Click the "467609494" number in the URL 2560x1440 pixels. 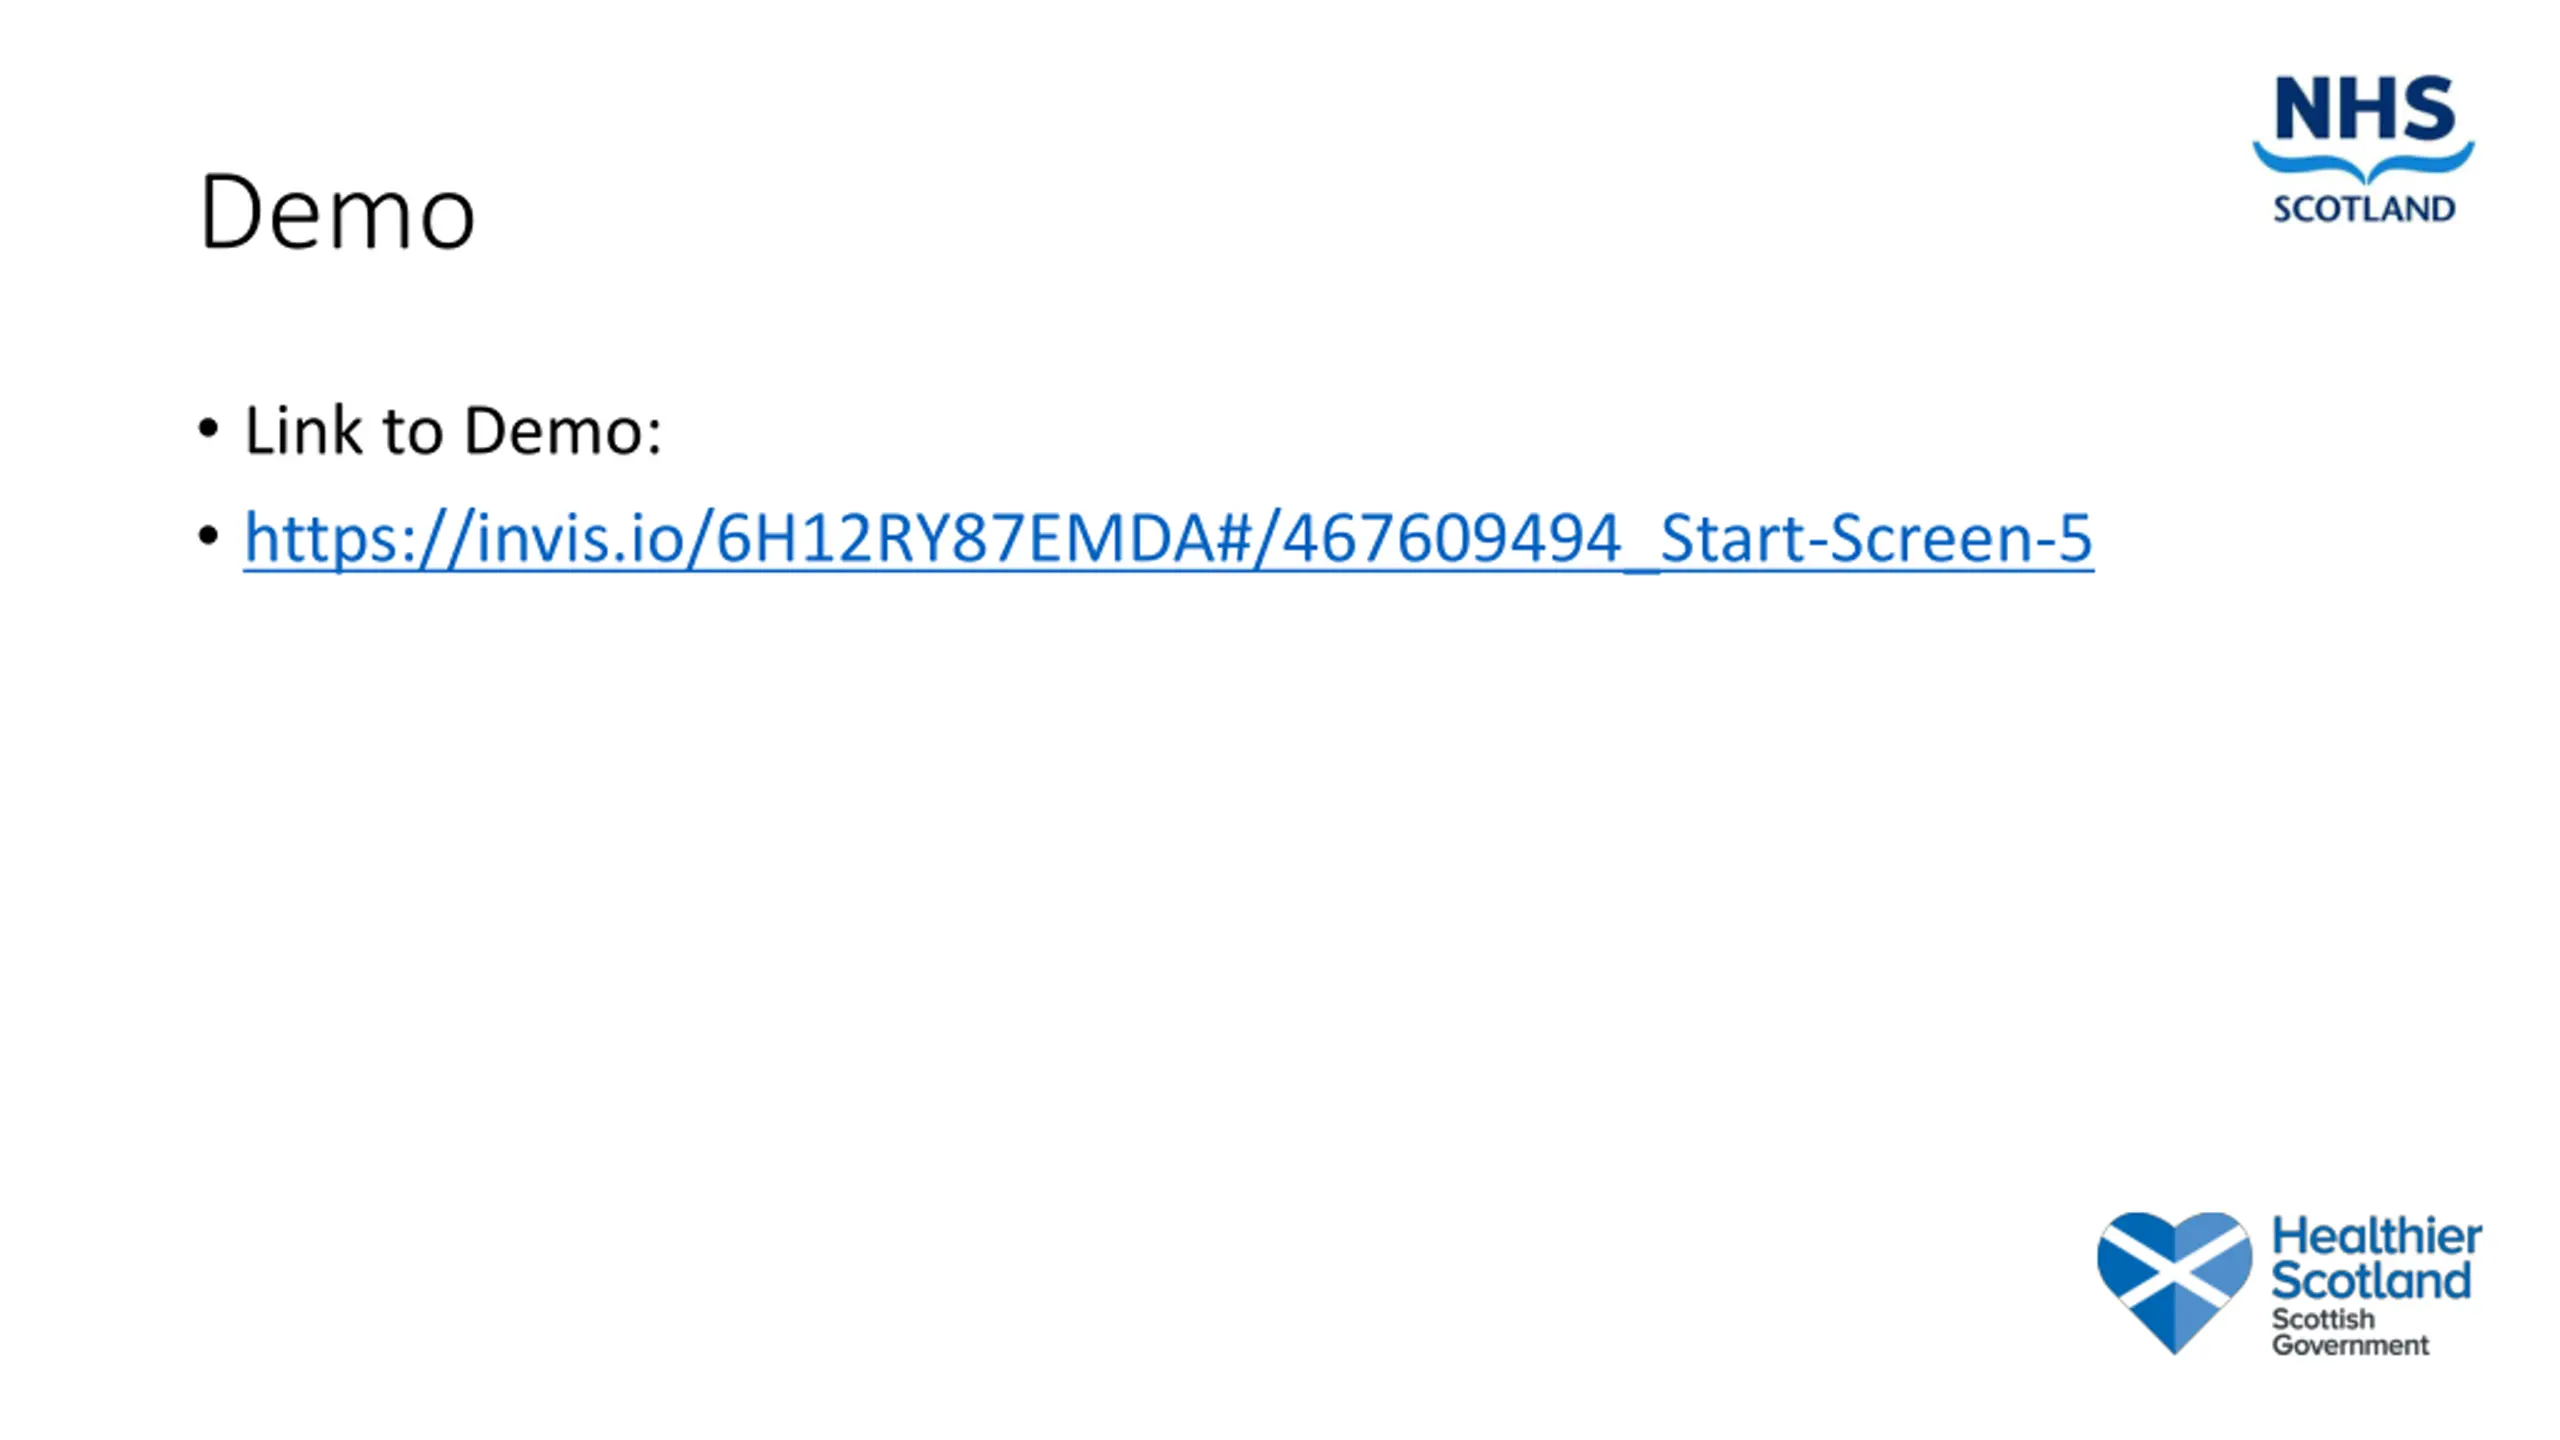click(1451, 538)
